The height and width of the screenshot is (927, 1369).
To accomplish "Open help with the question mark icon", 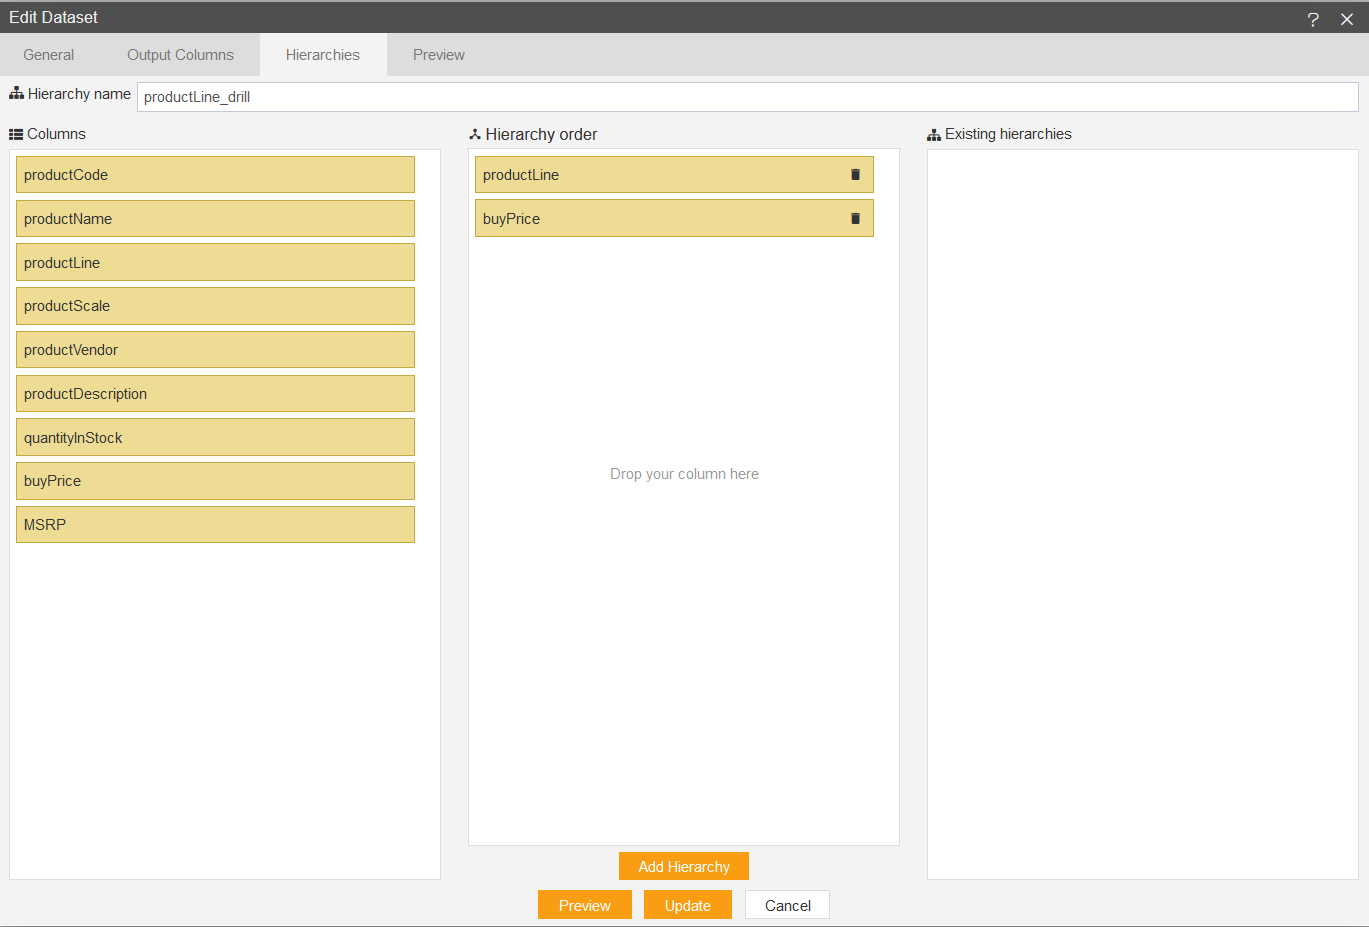I will pyautogui.click(x=1313, y=19).
